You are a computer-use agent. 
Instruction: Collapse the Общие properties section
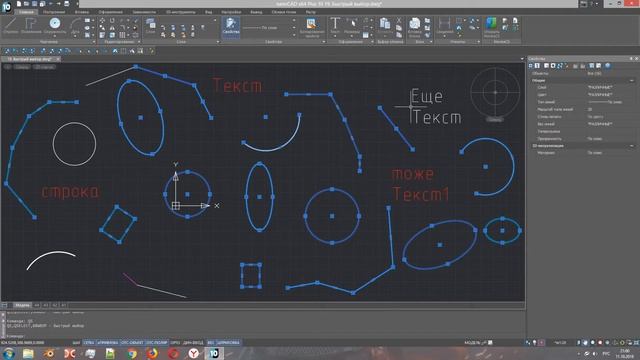coord(631,80)
